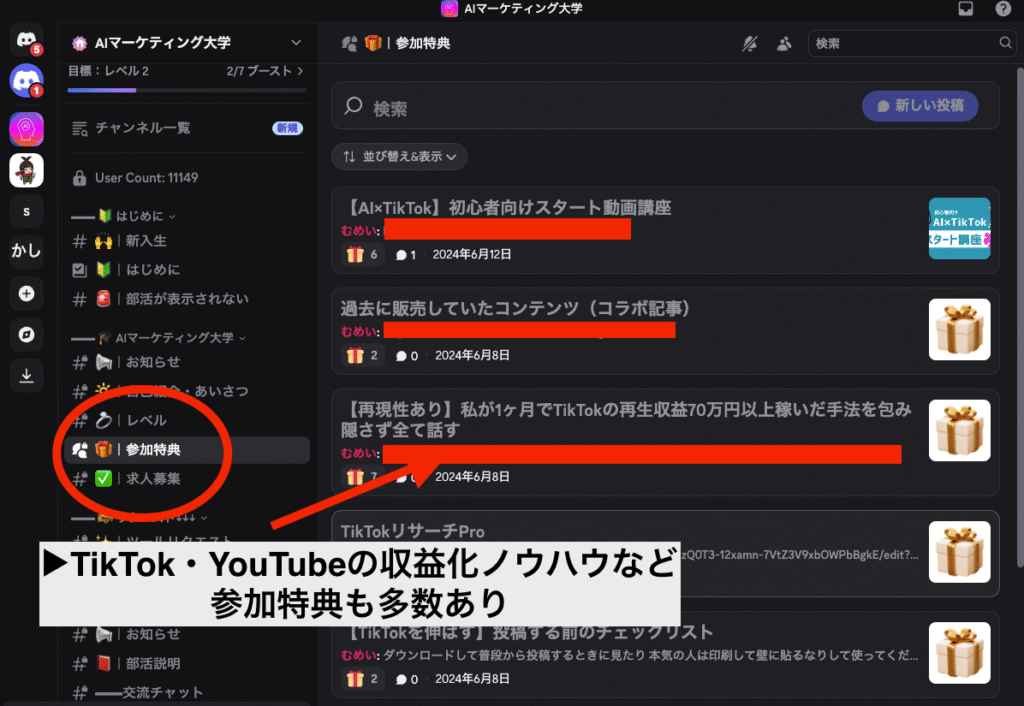Open the Inbox icon in title bar

click(x=965, y=8)
